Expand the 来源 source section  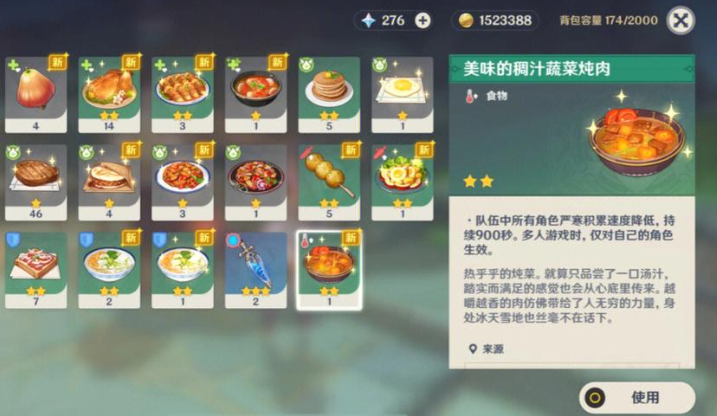pos(487,349)
